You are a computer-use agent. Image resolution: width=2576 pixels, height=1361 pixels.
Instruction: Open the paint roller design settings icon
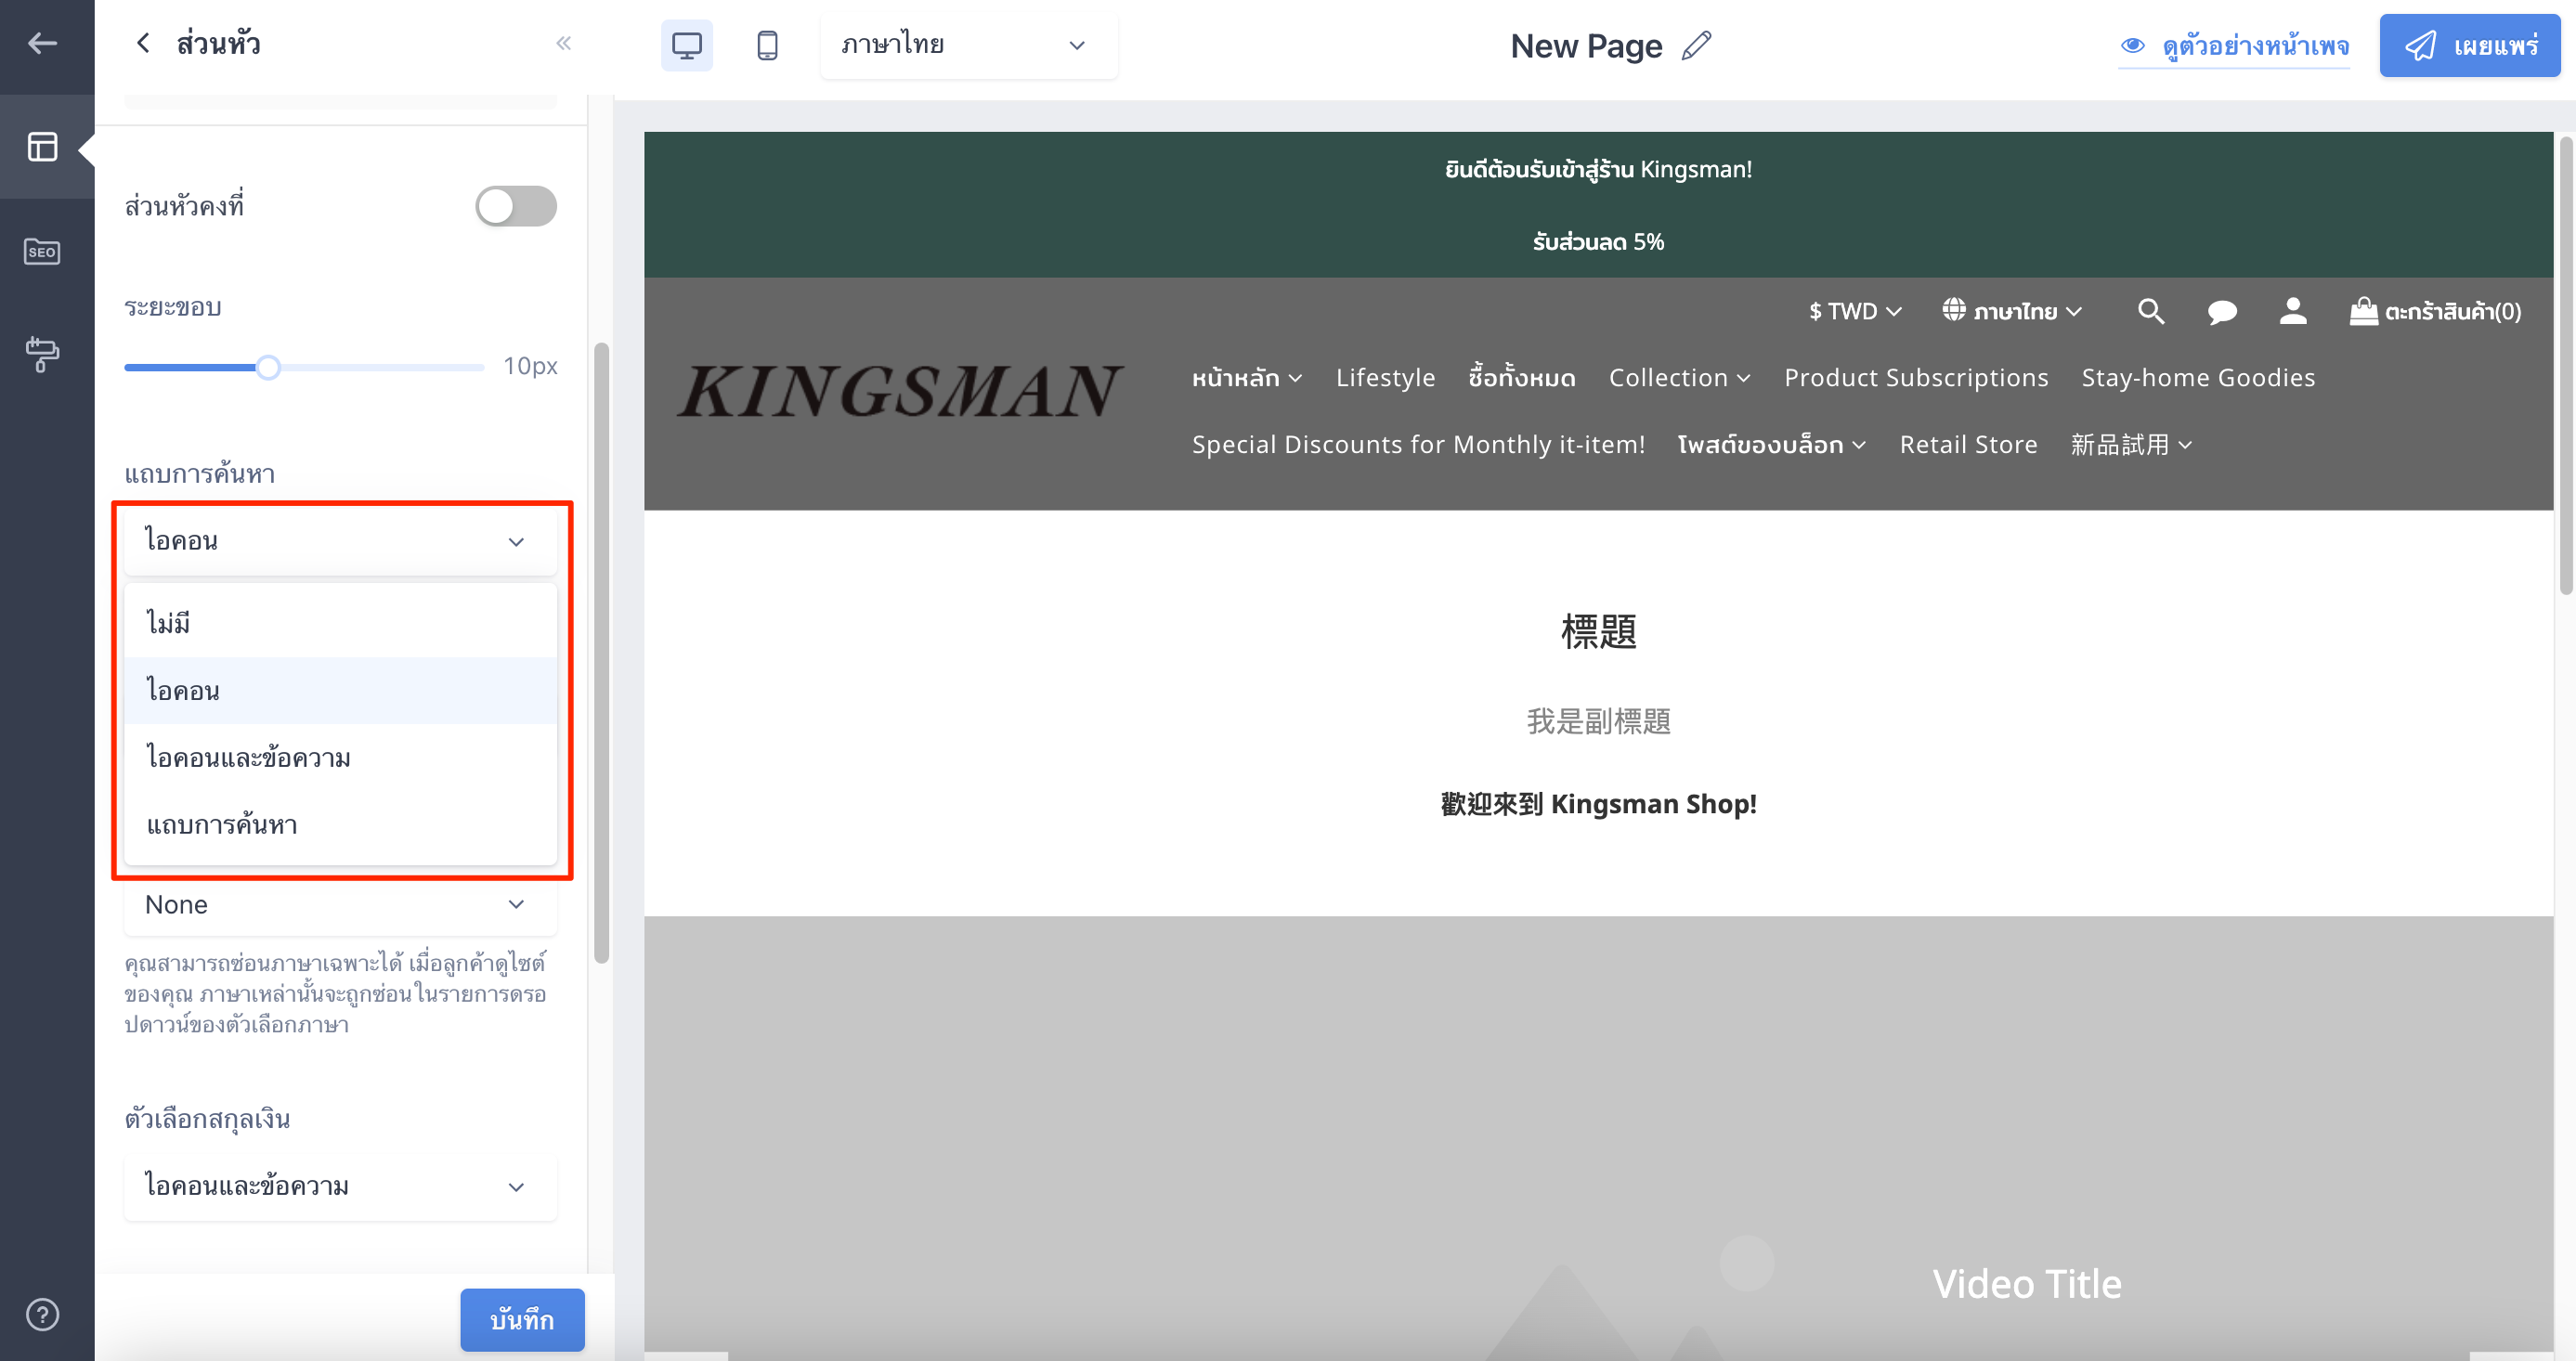click(x=42, y=354)
